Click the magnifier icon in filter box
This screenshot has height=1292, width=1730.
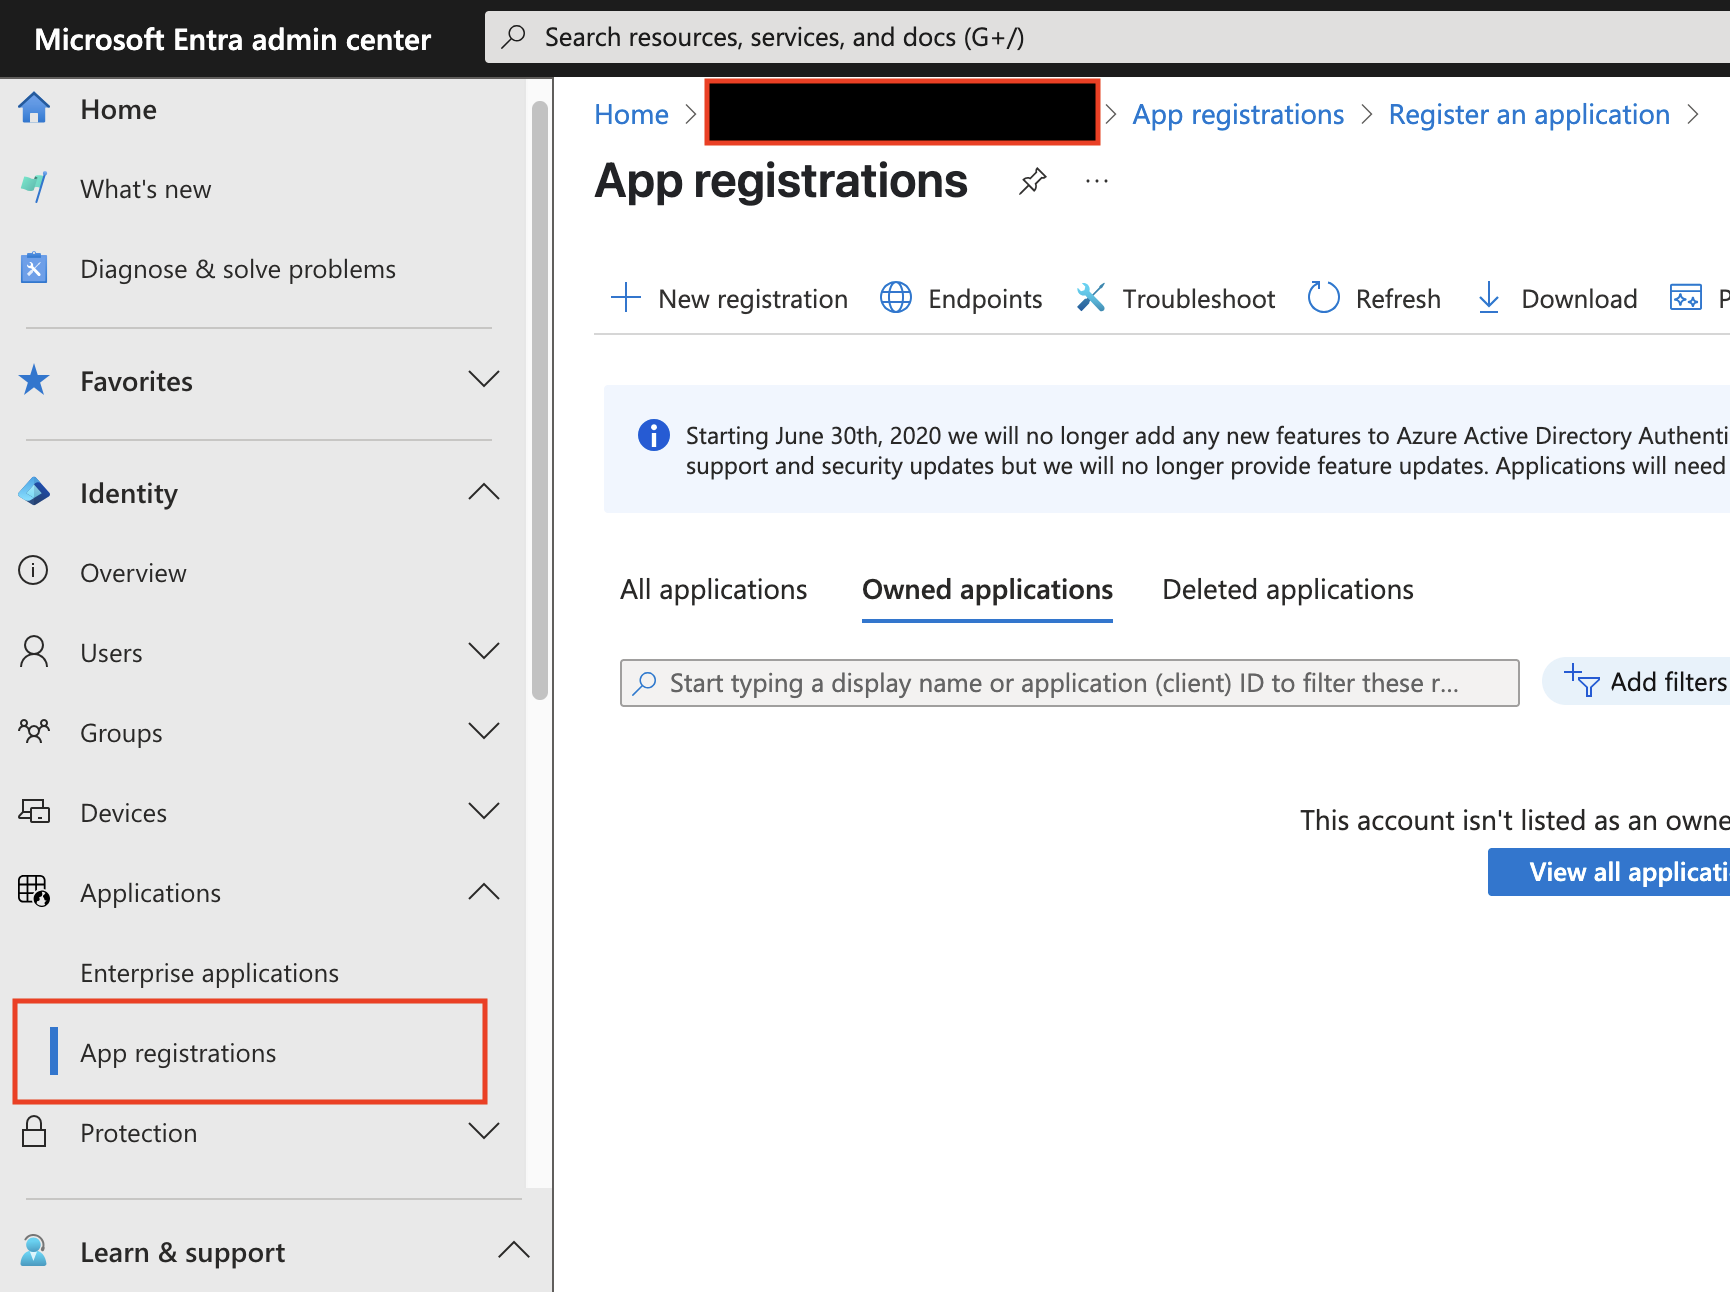click(645, 683)
